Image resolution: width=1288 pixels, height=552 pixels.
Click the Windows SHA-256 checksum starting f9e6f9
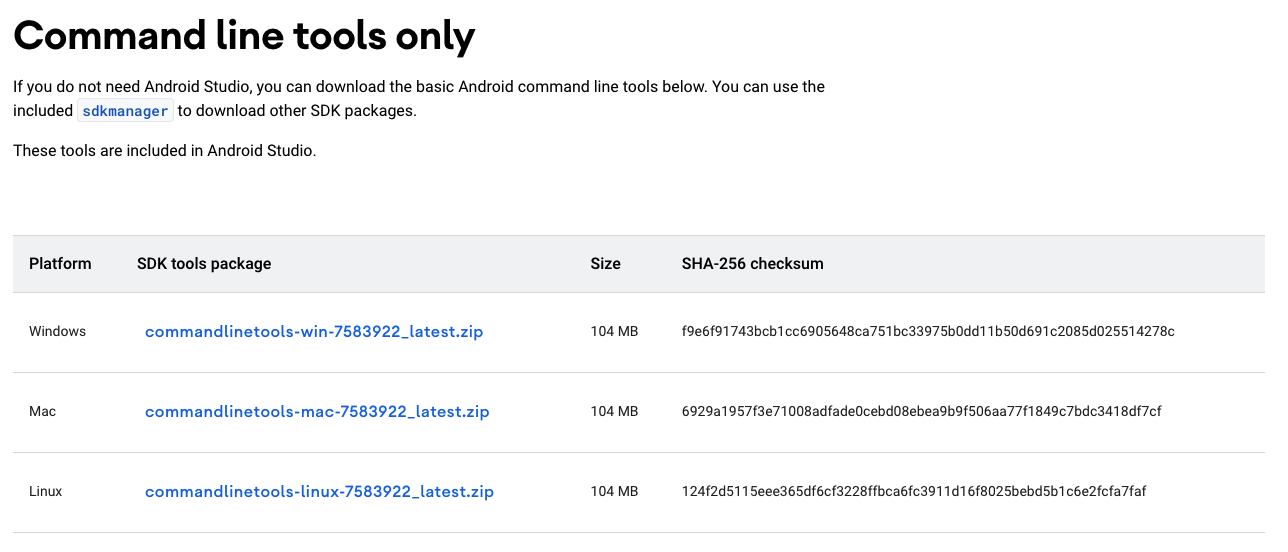click(928, 332)
